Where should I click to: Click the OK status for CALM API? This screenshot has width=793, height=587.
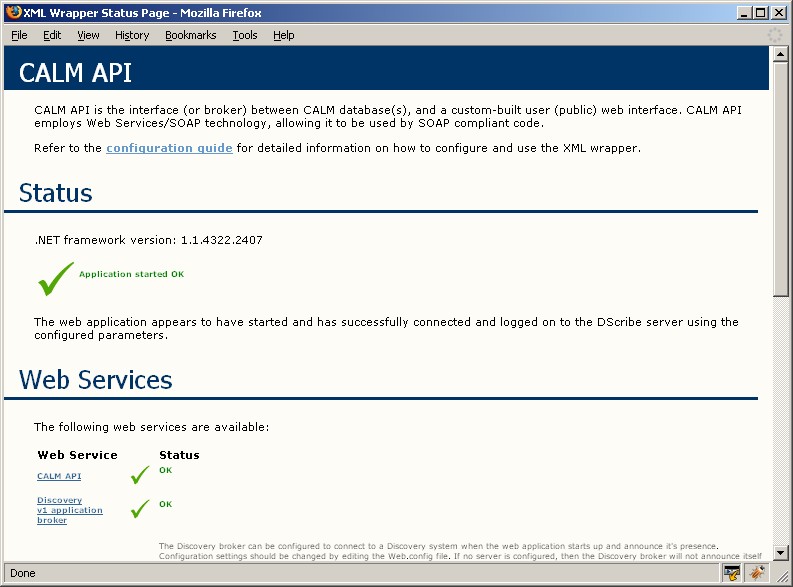coord(165,470)
